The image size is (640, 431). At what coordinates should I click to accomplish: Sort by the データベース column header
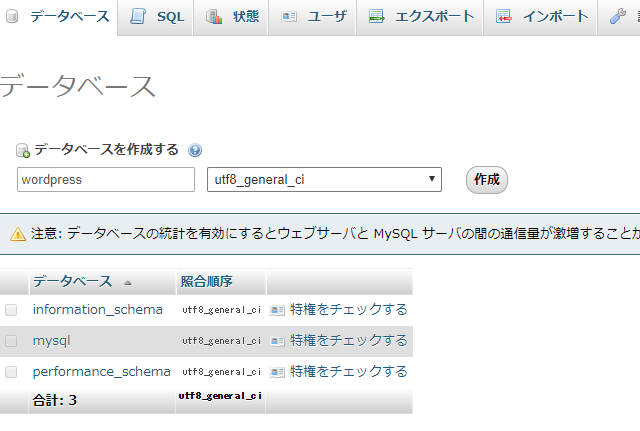[72, 282]
